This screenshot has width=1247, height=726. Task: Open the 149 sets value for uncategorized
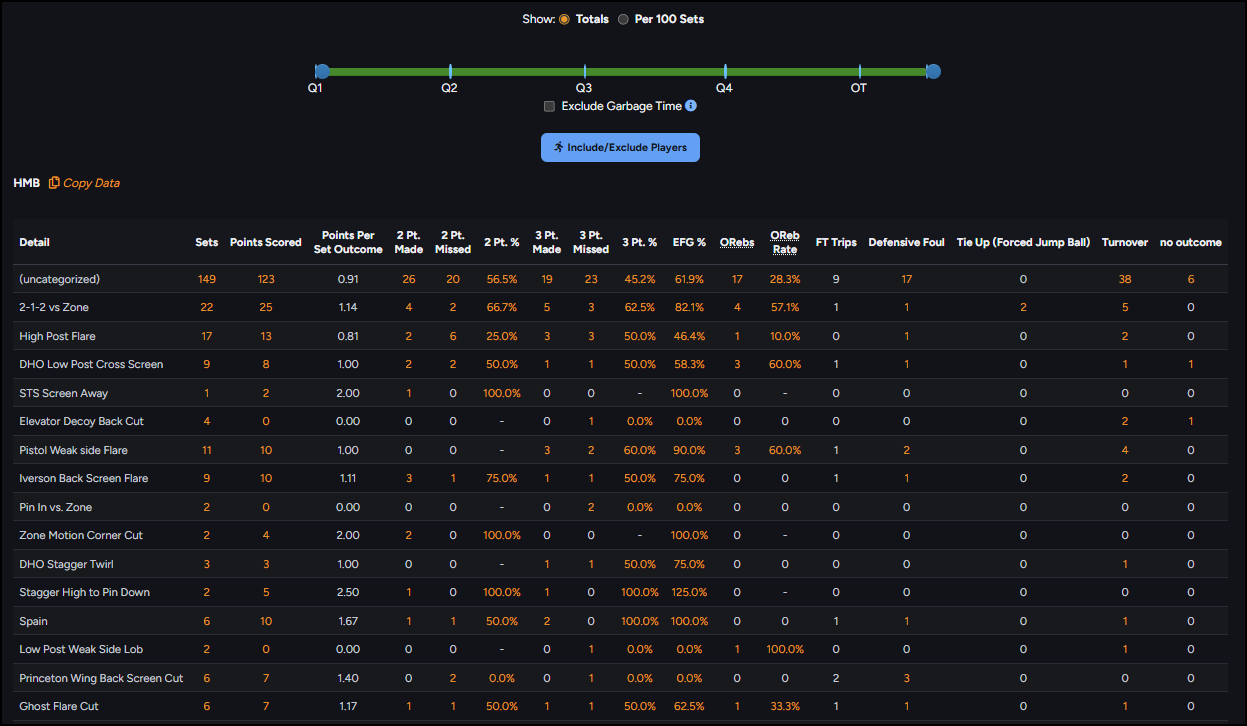pos(207,279)
